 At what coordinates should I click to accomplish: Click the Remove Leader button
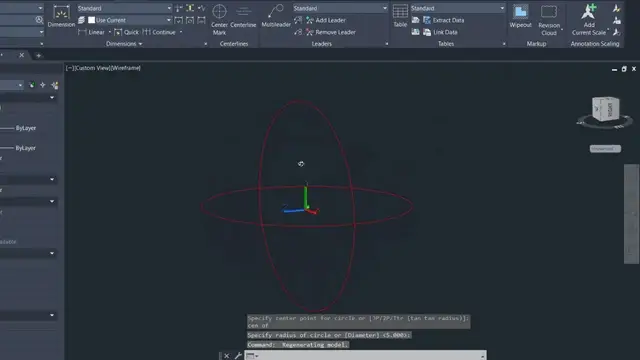coord(331,32)
